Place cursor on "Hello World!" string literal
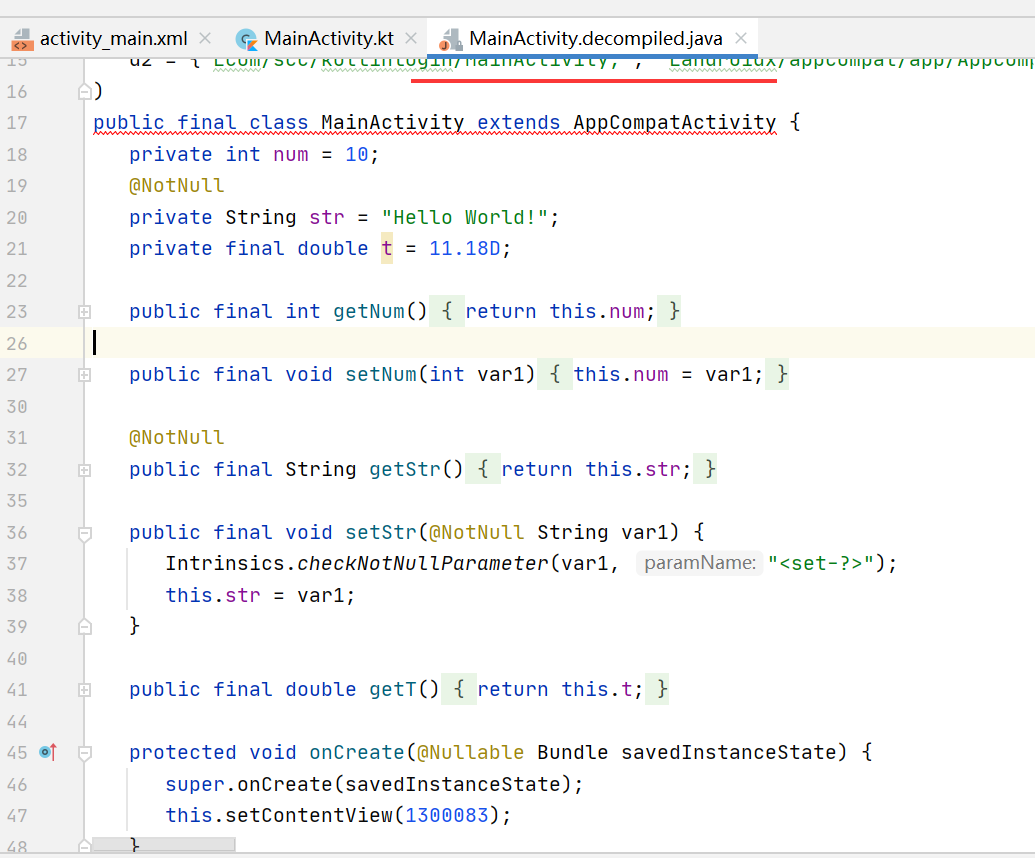 coord(465,217)
